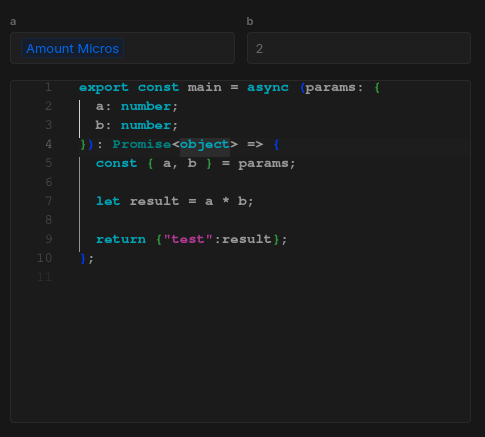Click 'const { a, b } = params;' line
485x437 pixels.
pos(195,163)
